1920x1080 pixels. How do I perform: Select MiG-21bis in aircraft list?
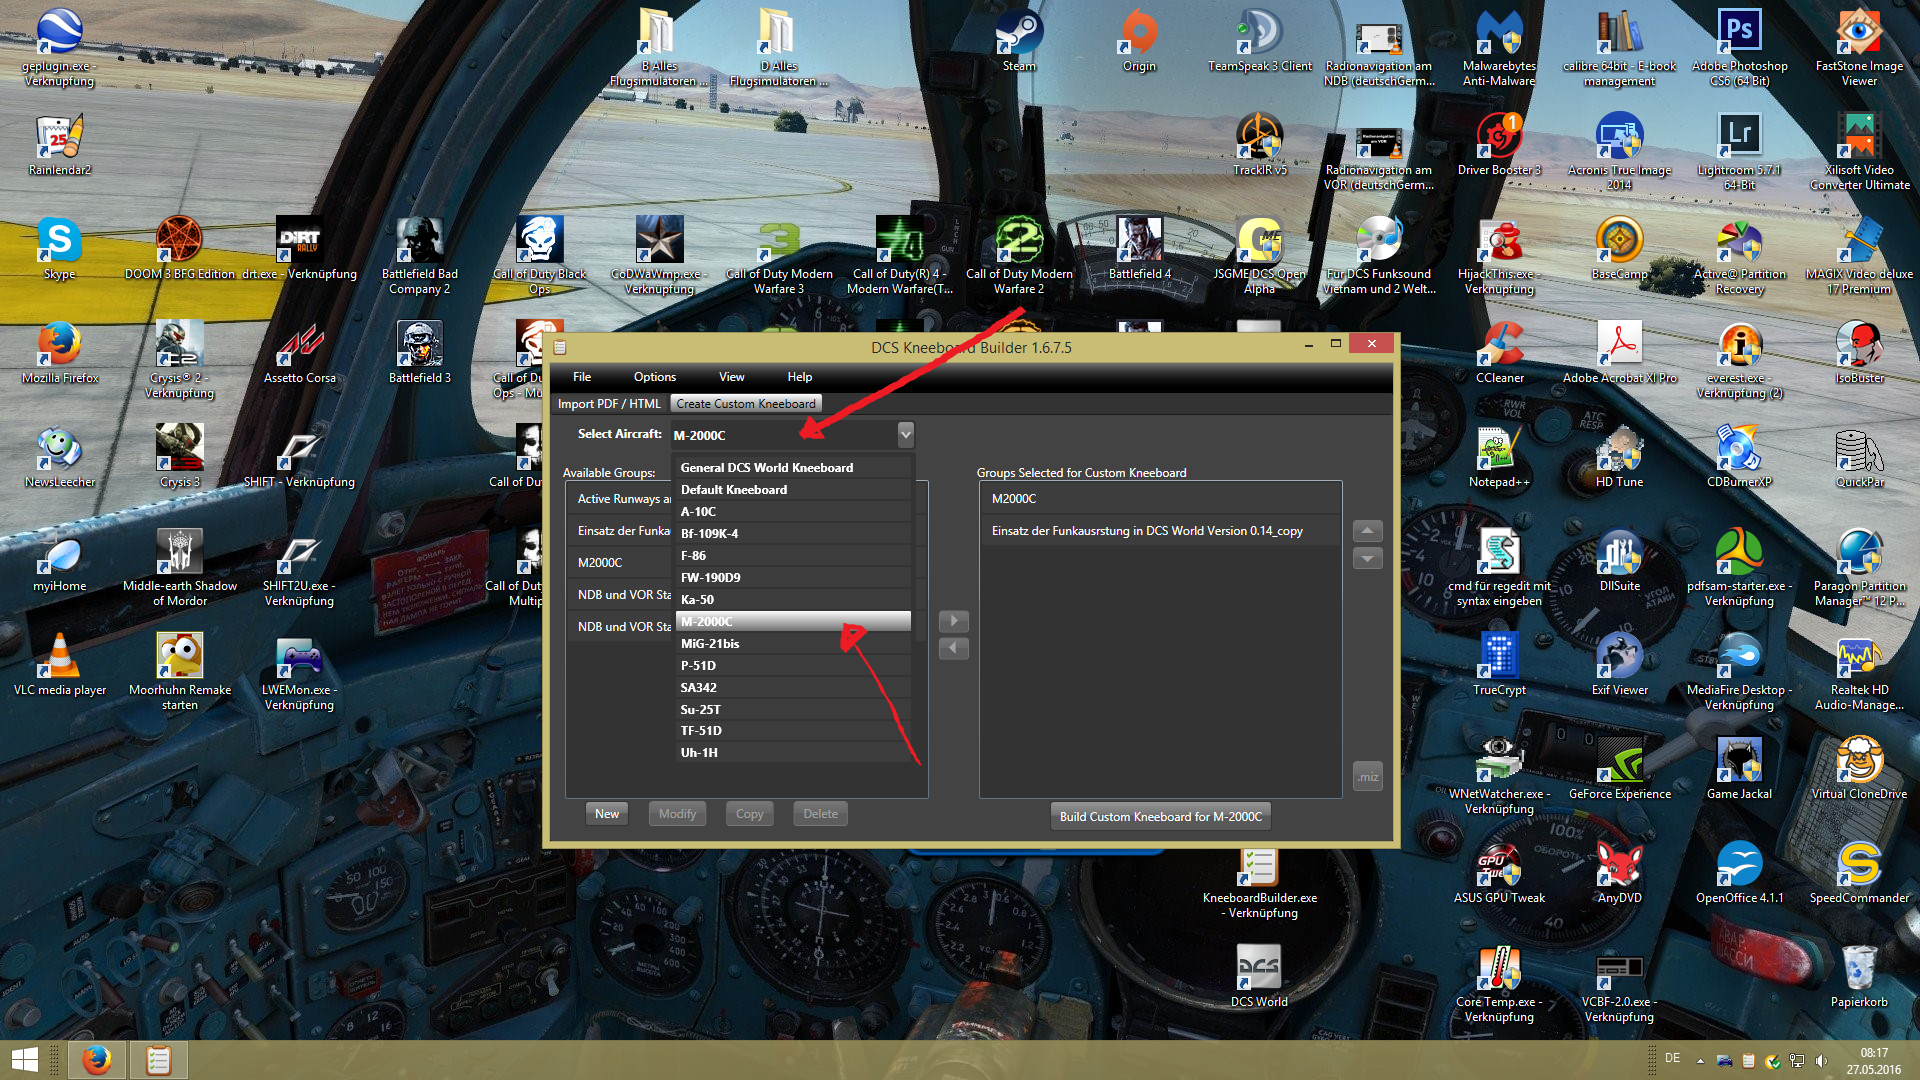pos(794,644)
